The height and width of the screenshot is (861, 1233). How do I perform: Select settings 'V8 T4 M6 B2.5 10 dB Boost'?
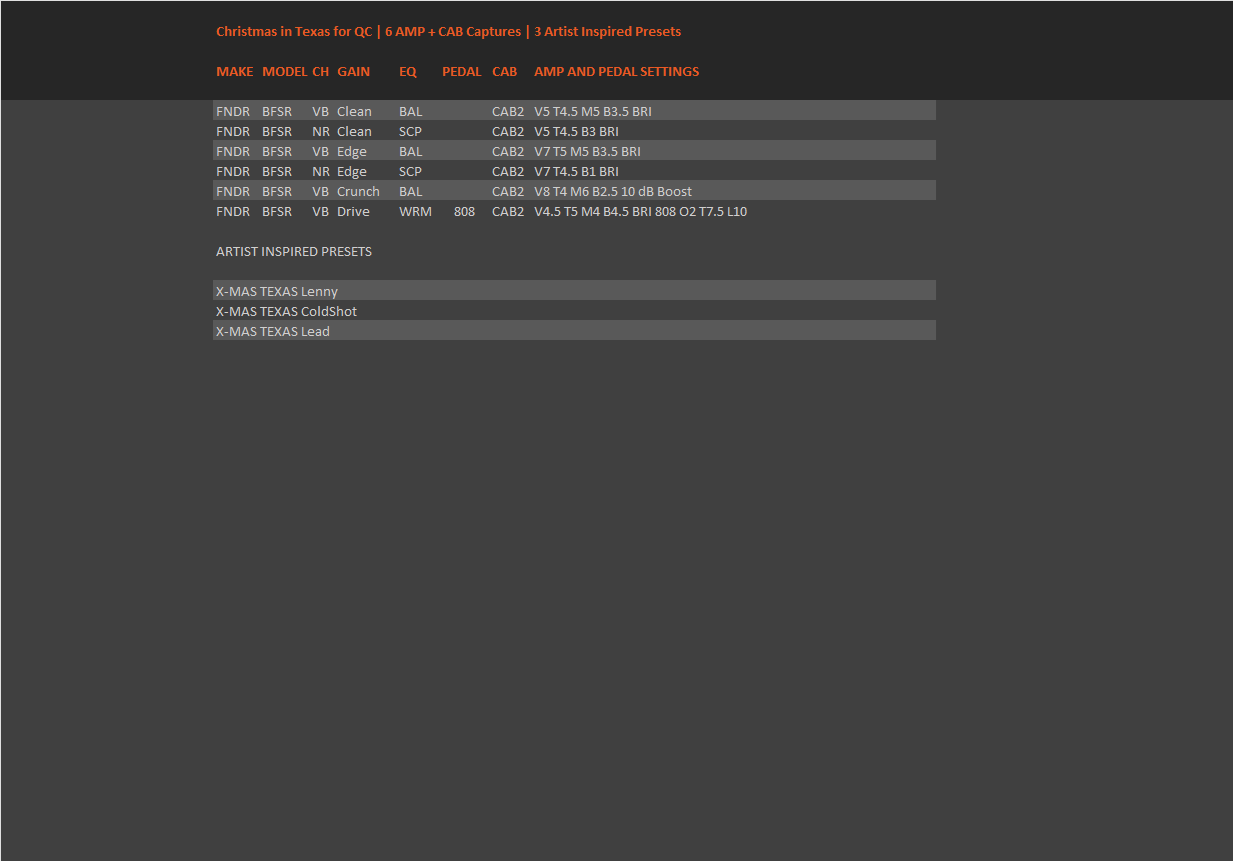click(x=613, y=192)
